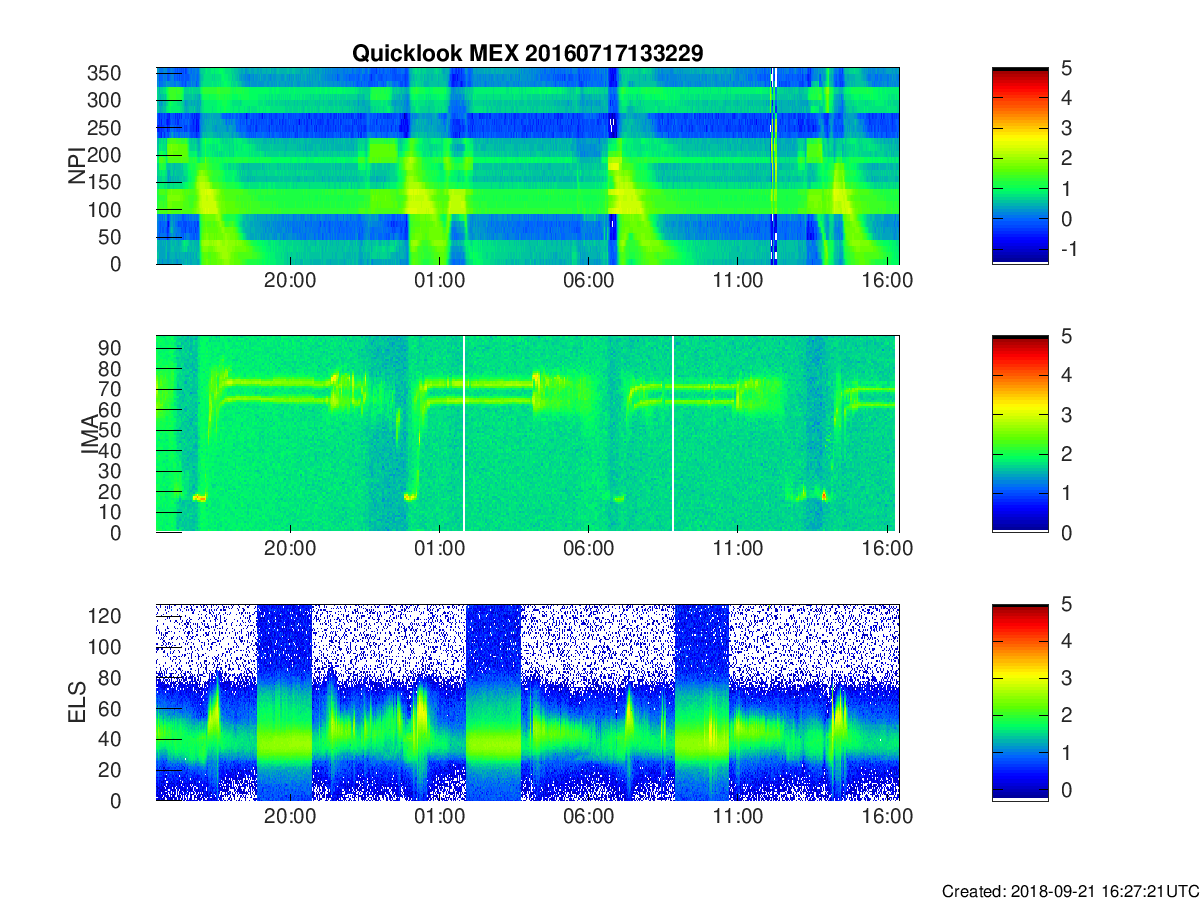
Task: Click the 20:00 label under NPI plot
Action: pyautogui.click(x=290, y=282)
